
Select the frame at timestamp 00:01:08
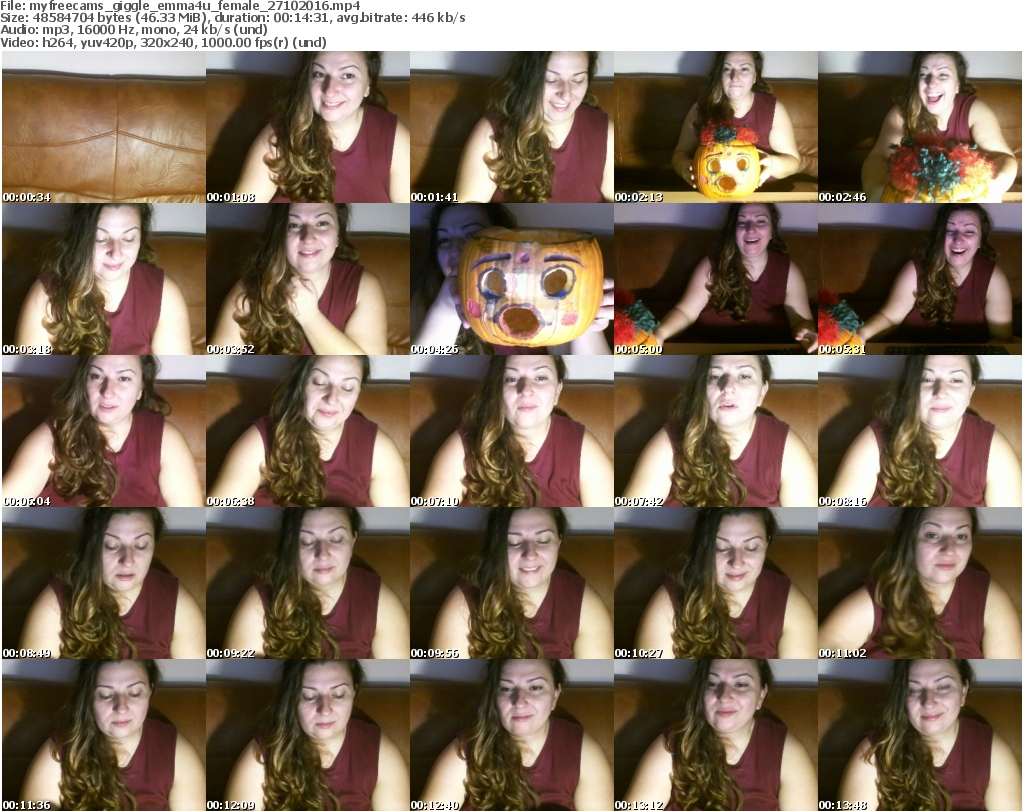click(x=307, y=127)
